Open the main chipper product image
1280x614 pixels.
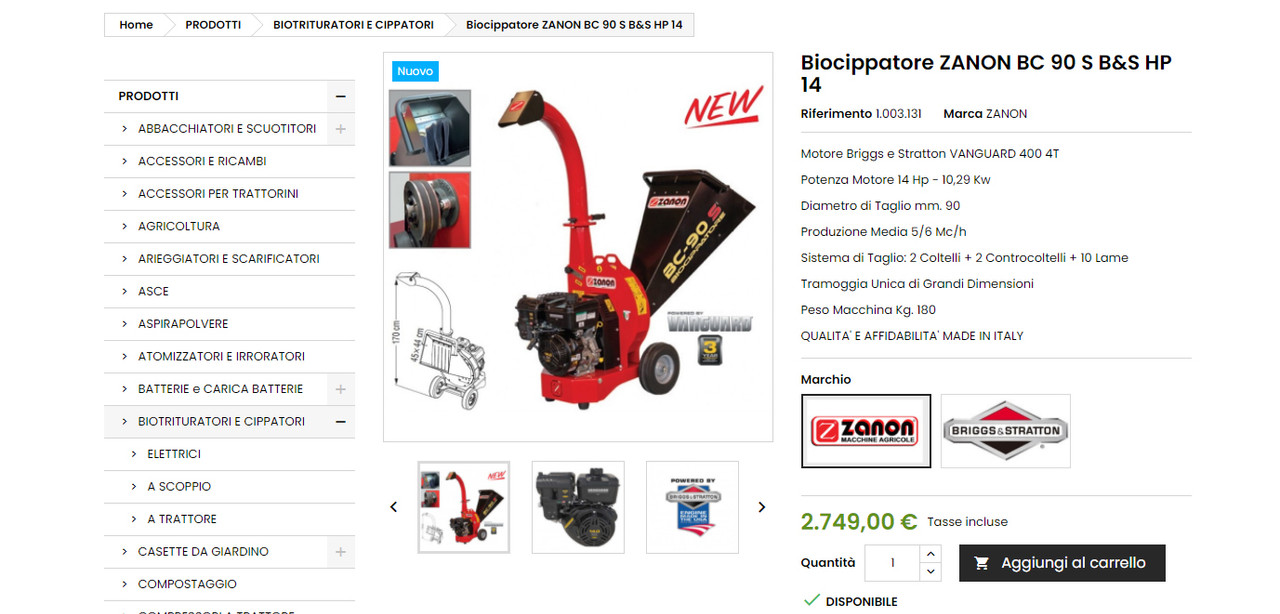click(578, 247)
